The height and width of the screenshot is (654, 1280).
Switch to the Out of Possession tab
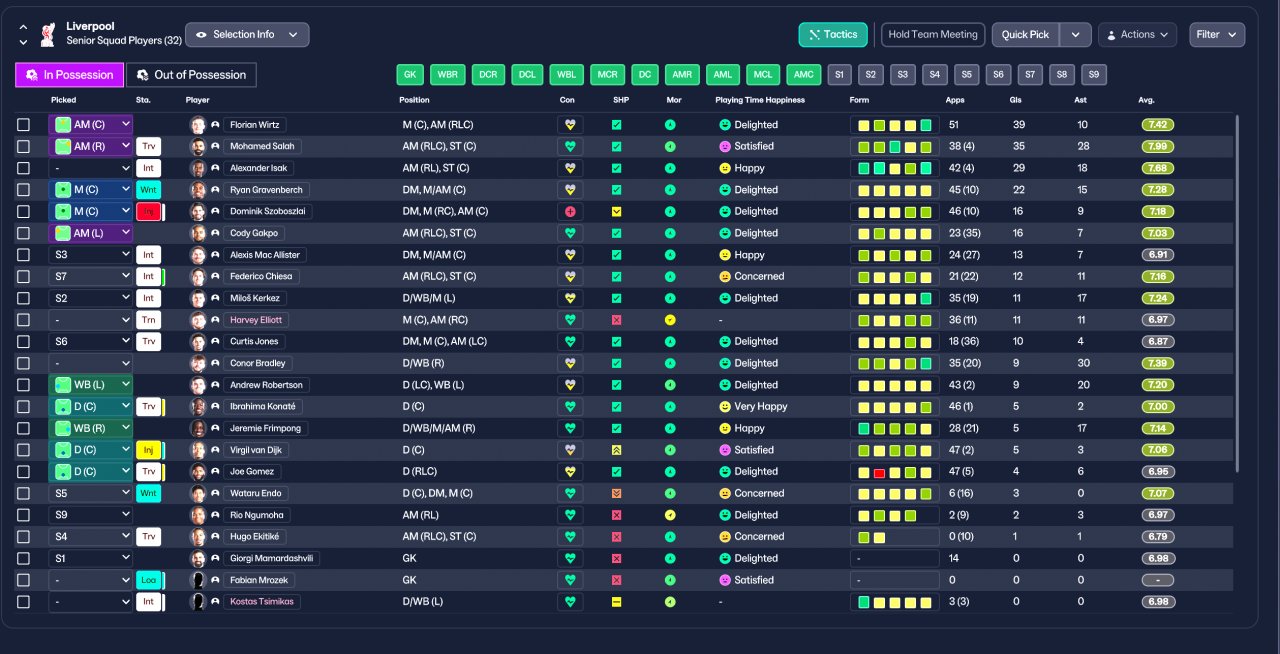[x=191, y=75]
